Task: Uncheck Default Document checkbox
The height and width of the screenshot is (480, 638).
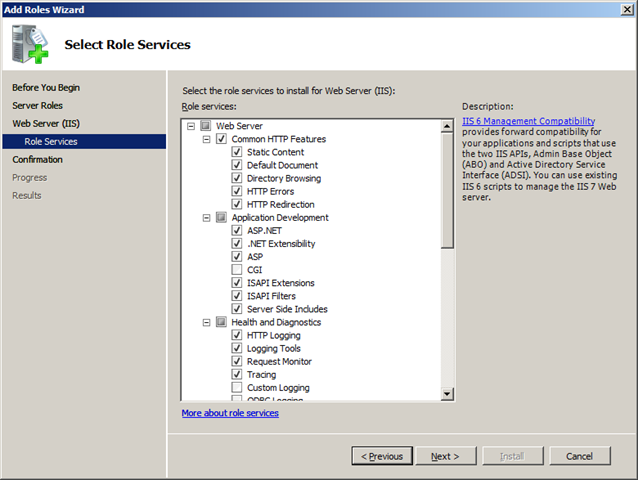Action: (237, 165)
